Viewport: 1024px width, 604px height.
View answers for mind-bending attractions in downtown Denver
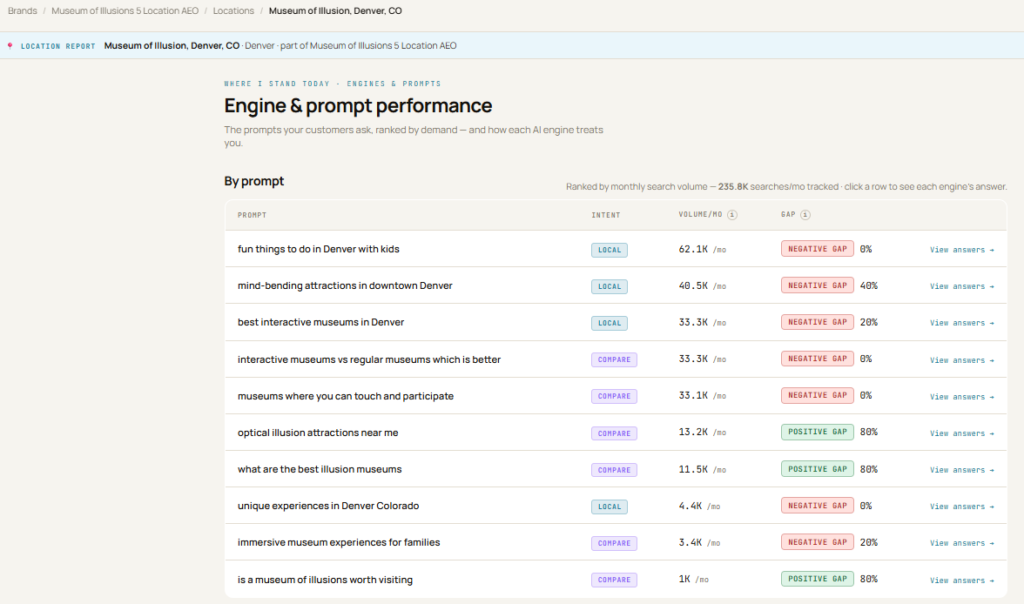pyautogui.click(x=962, y=287)
